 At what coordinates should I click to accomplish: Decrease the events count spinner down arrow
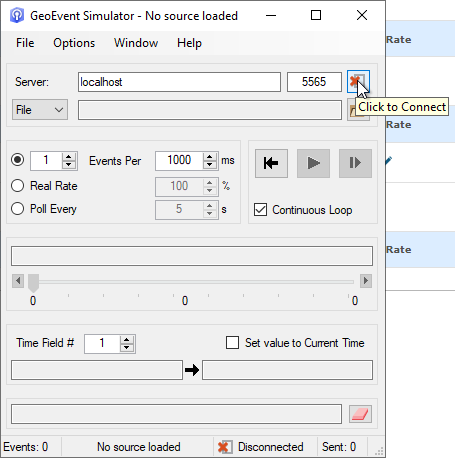(69, 165)
